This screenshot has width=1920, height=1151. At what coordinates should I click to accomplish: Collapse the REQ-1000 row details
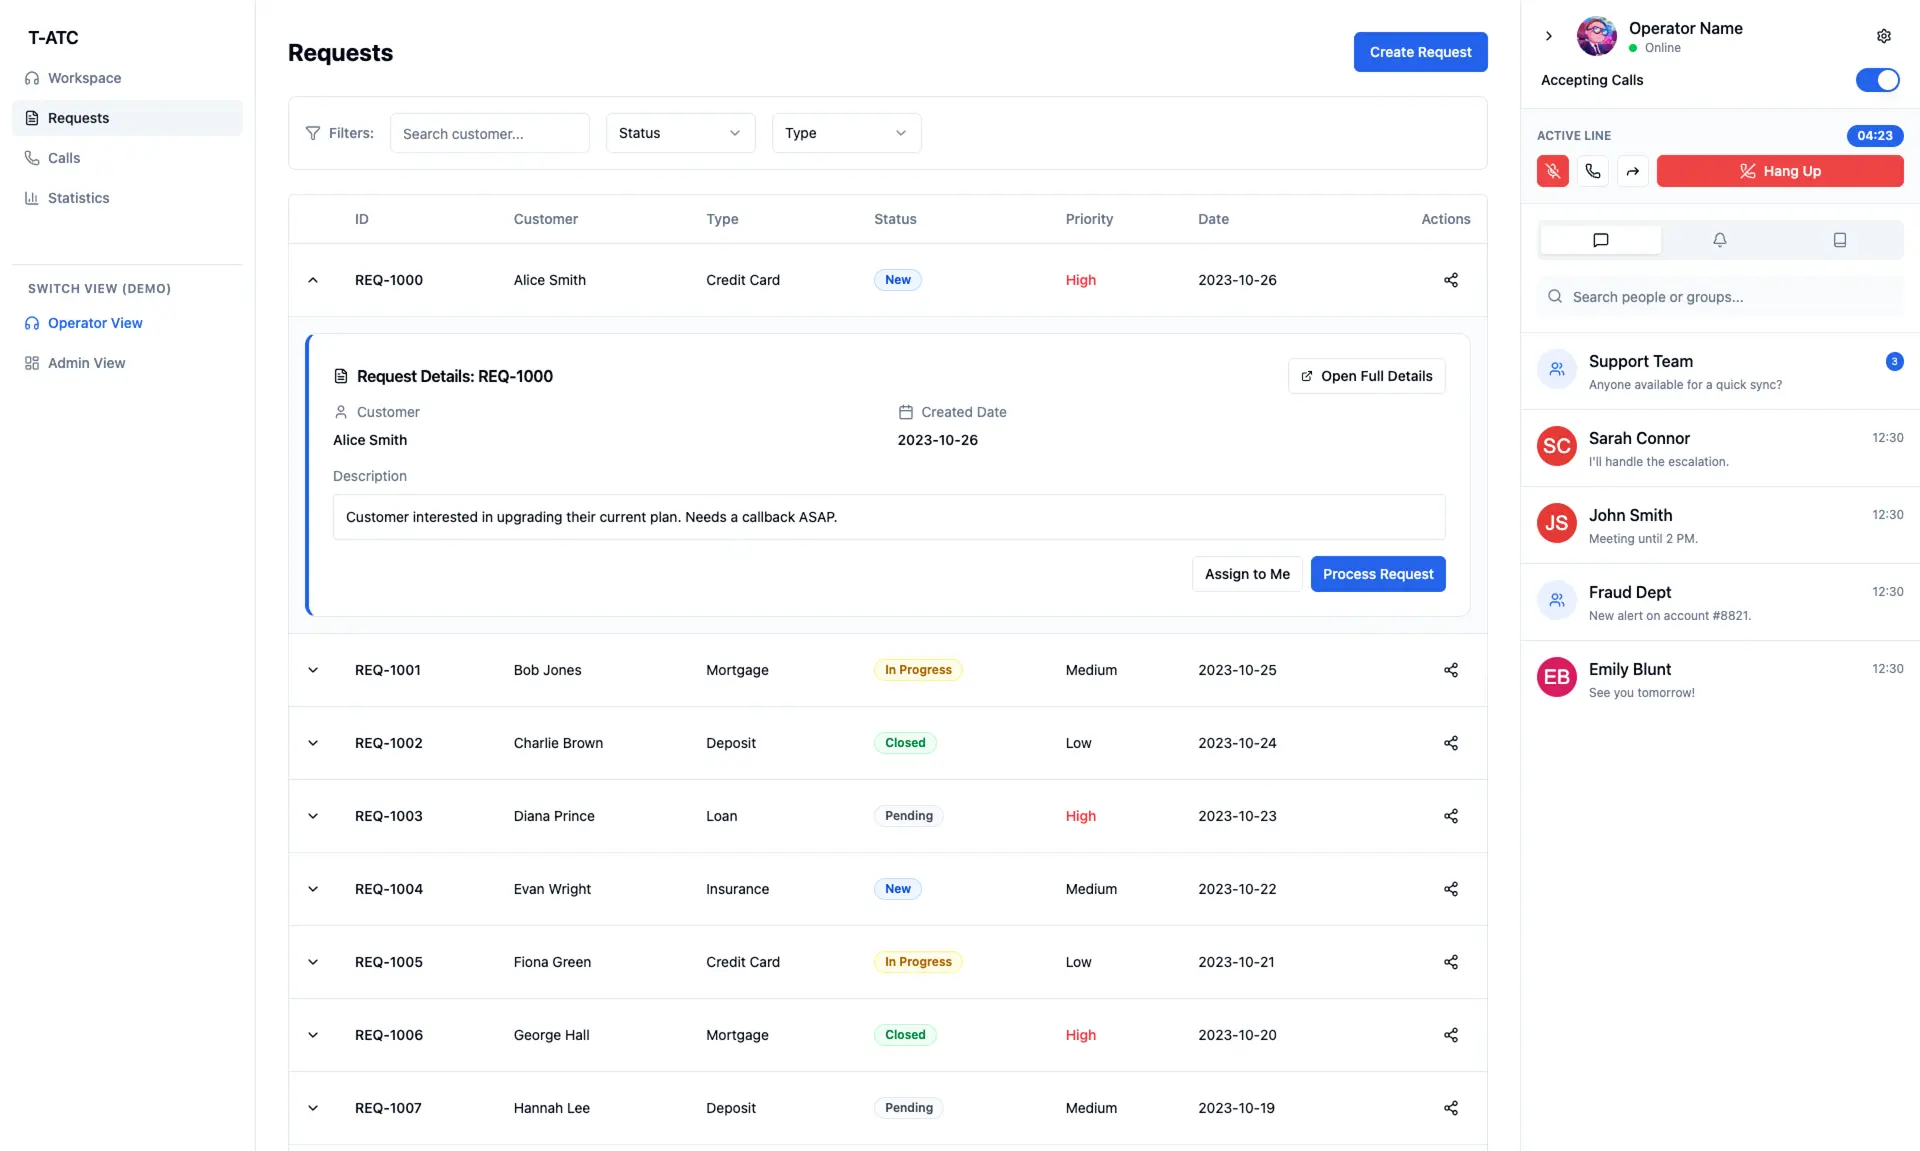tap(313, 280)
